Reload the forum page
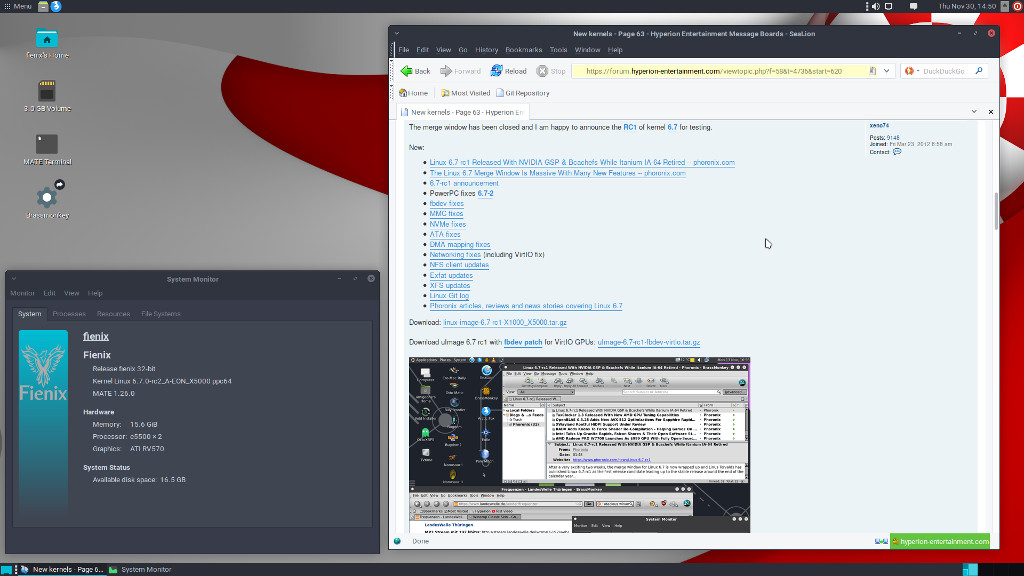 [508, 71]
